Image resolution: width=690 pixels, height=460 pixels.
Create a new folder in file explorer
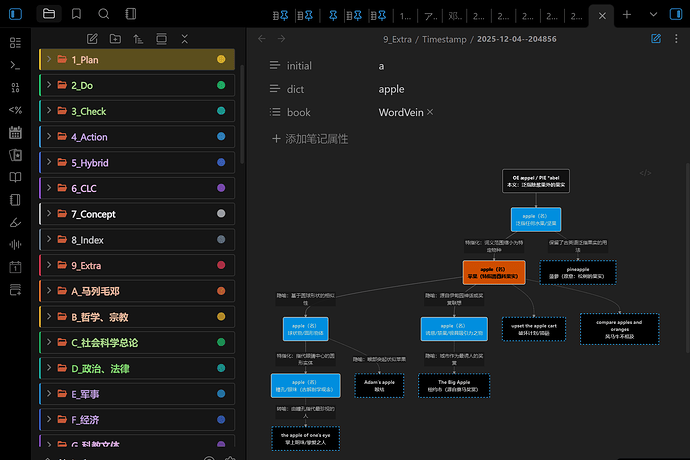[x=115, y=38]
